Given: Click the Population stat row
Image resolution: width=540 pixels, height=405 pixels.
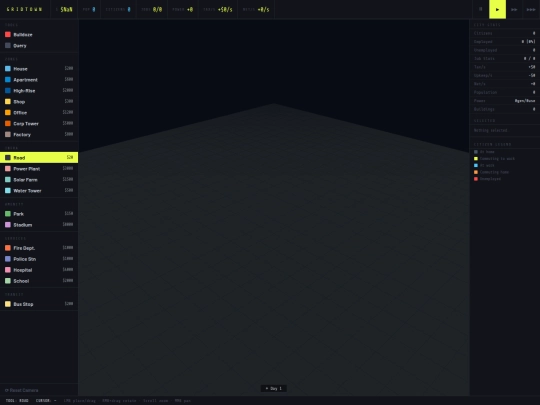Looking at the screenshot, I should coord(505,92).
